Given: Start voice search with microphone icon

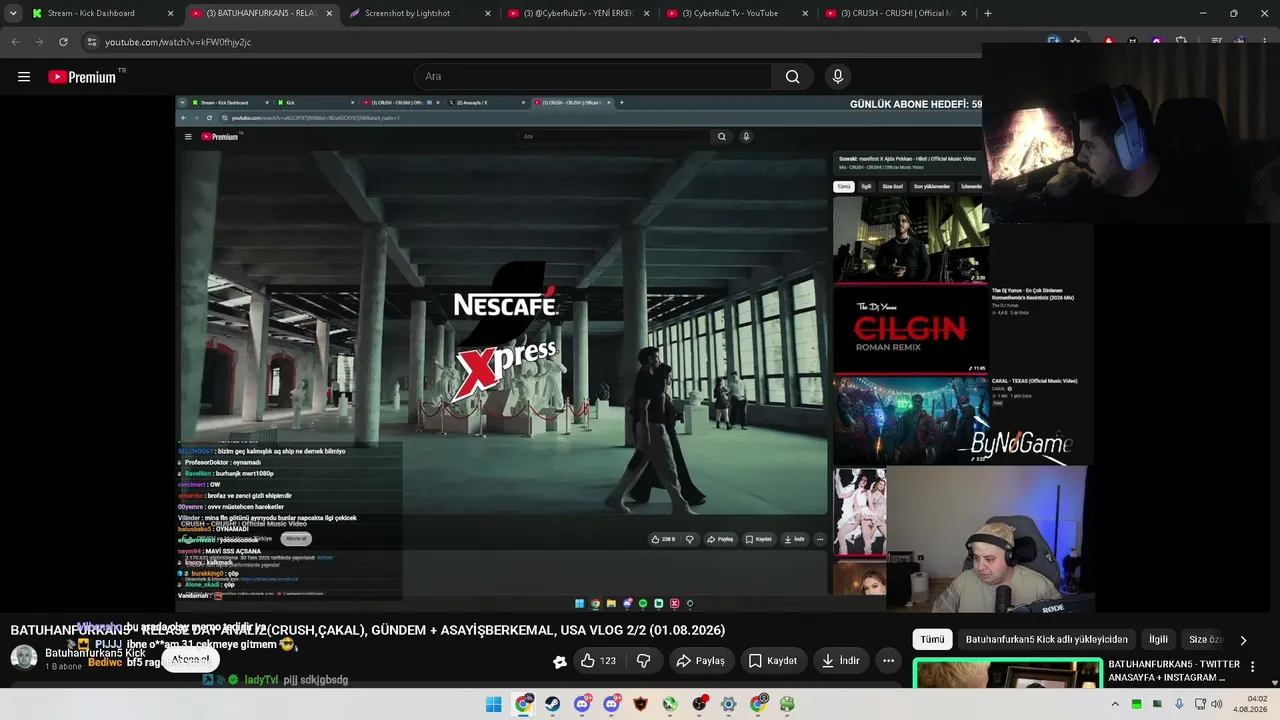Looking at the screenshot, I should click(838, 77).
